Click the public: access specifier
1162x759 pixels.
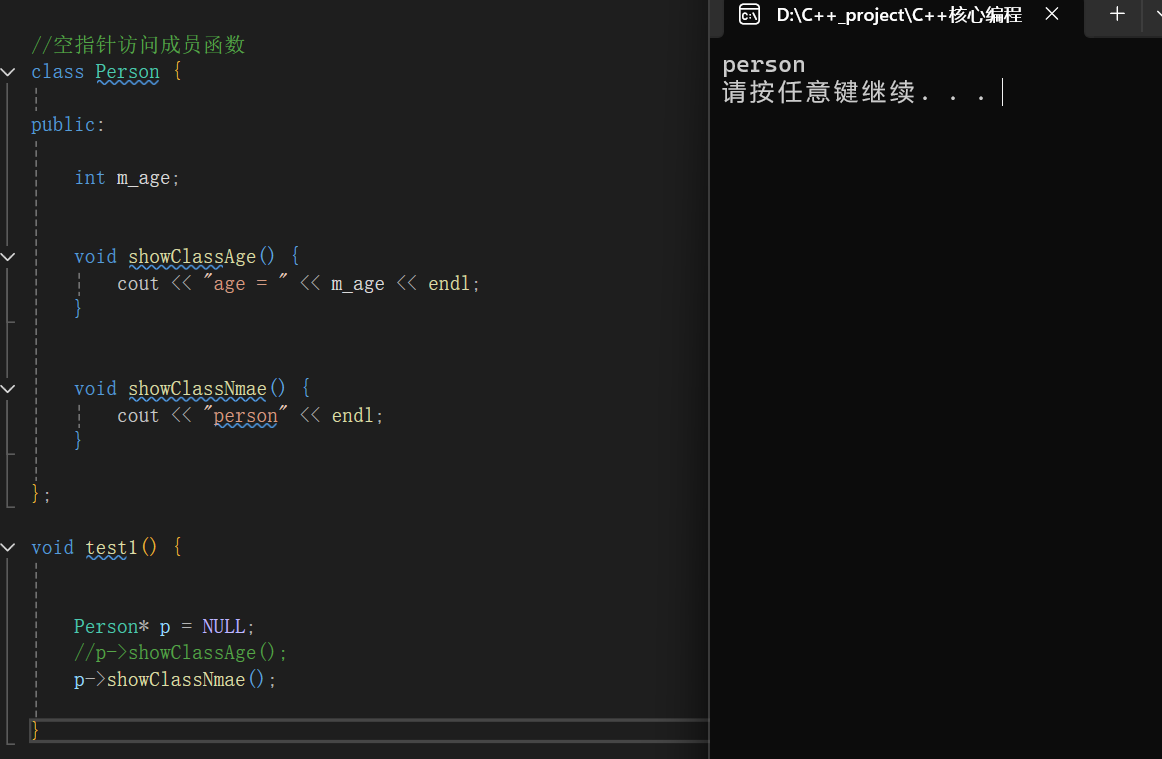(68, 125)
